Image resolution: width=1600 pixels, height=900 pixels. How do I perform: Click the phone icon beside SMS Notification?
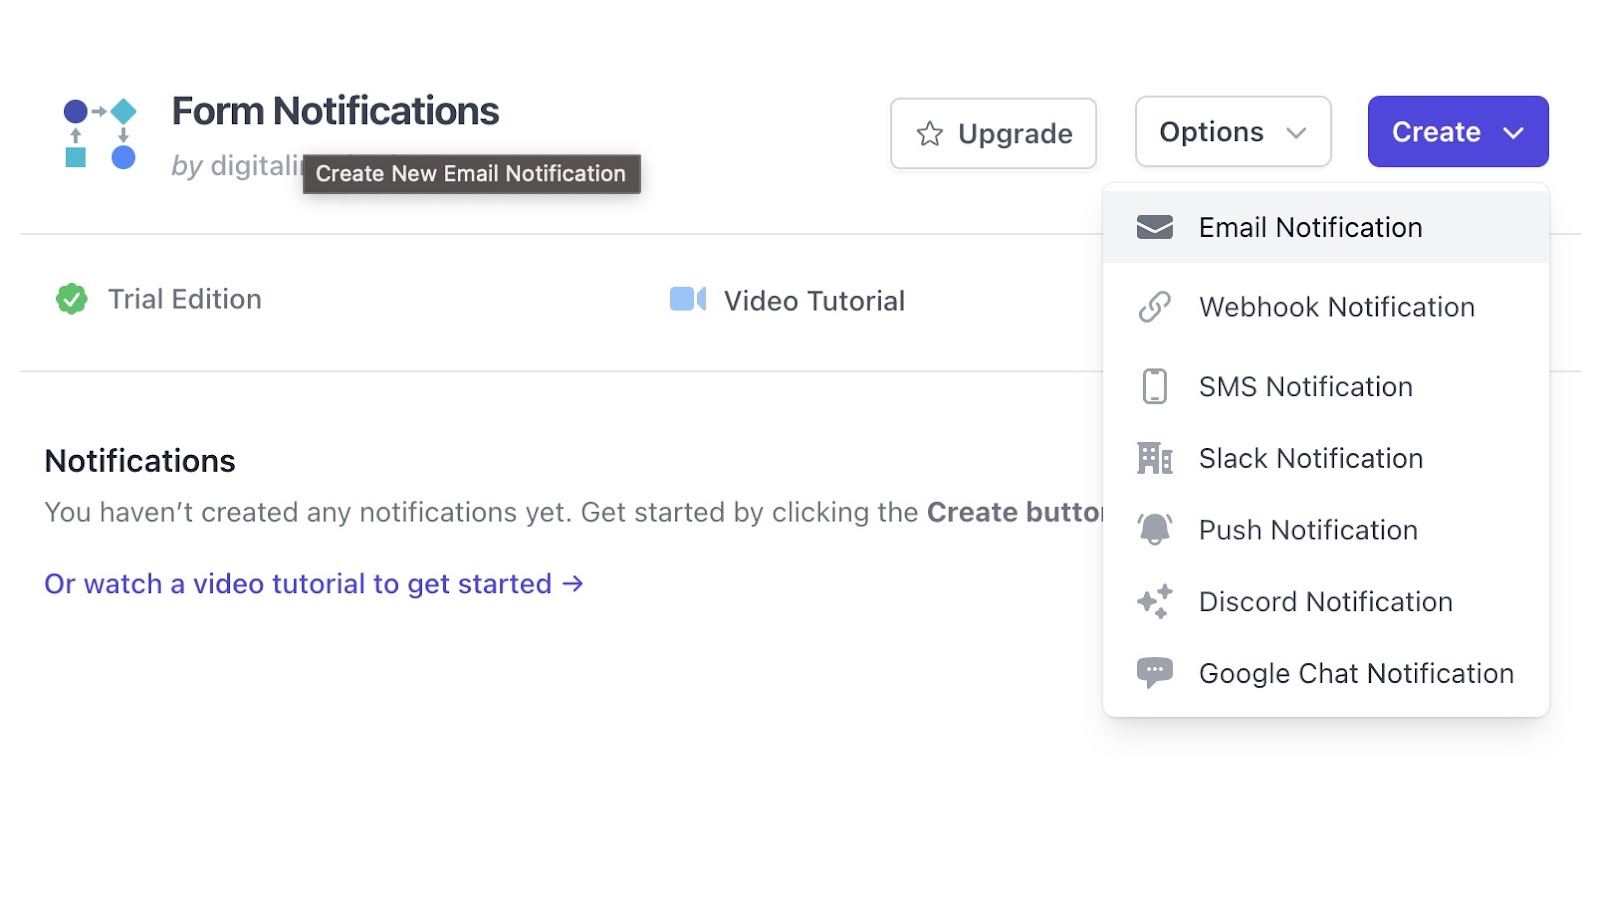1154,386
